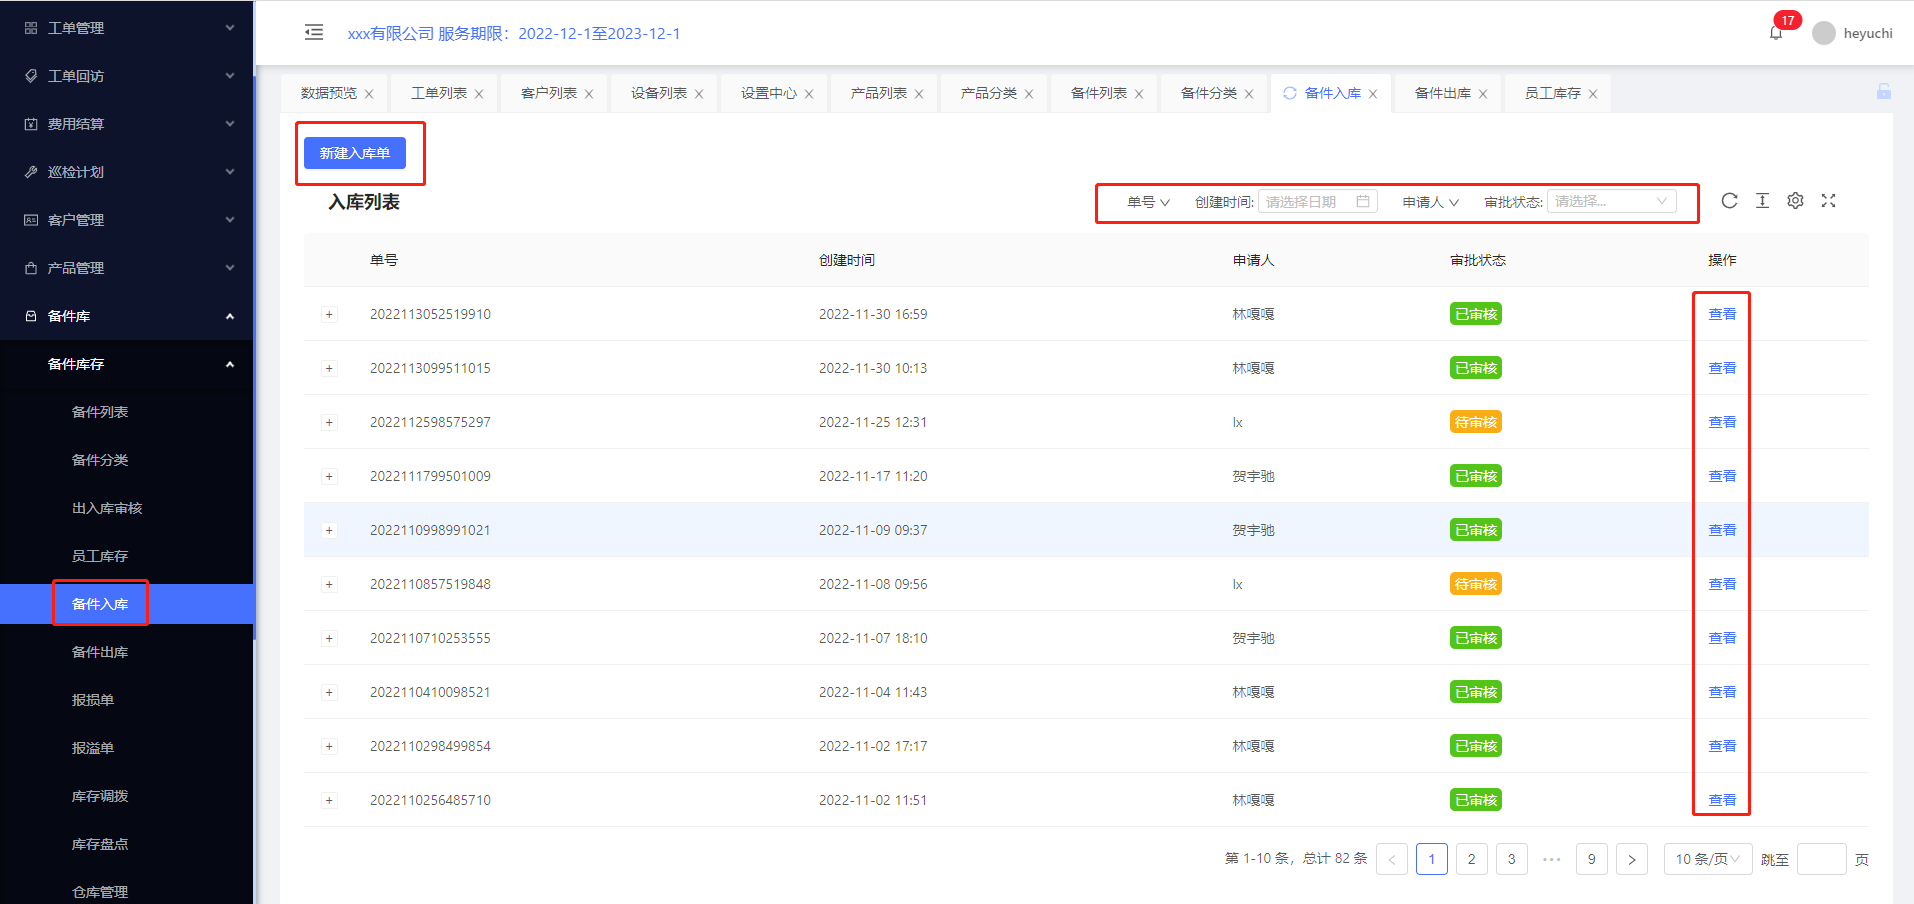Collapse the 备件库存 submenu
Image resolution: width=1914 pixels, height=904 pixels.
coord(127,364)
